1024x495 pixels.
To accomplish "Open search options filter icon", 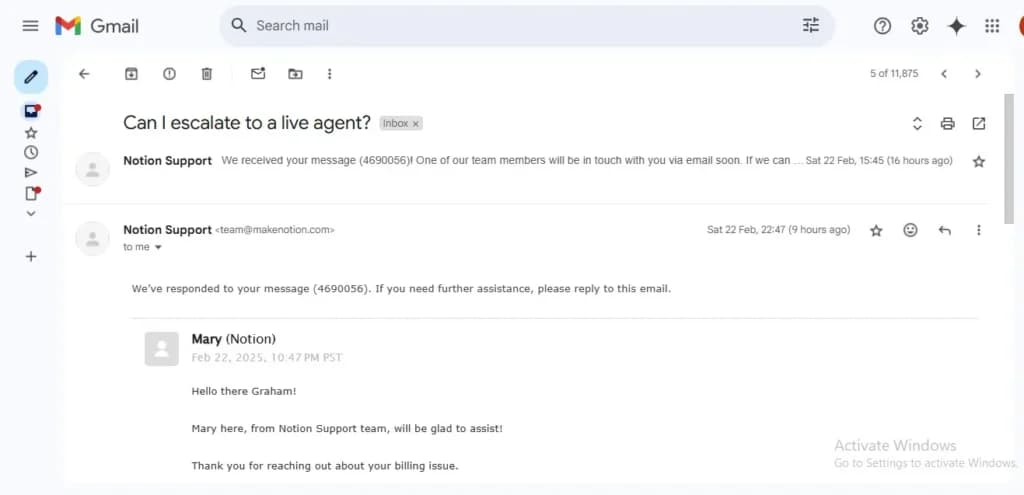I will pyautogui.click(x=810, y=25).
